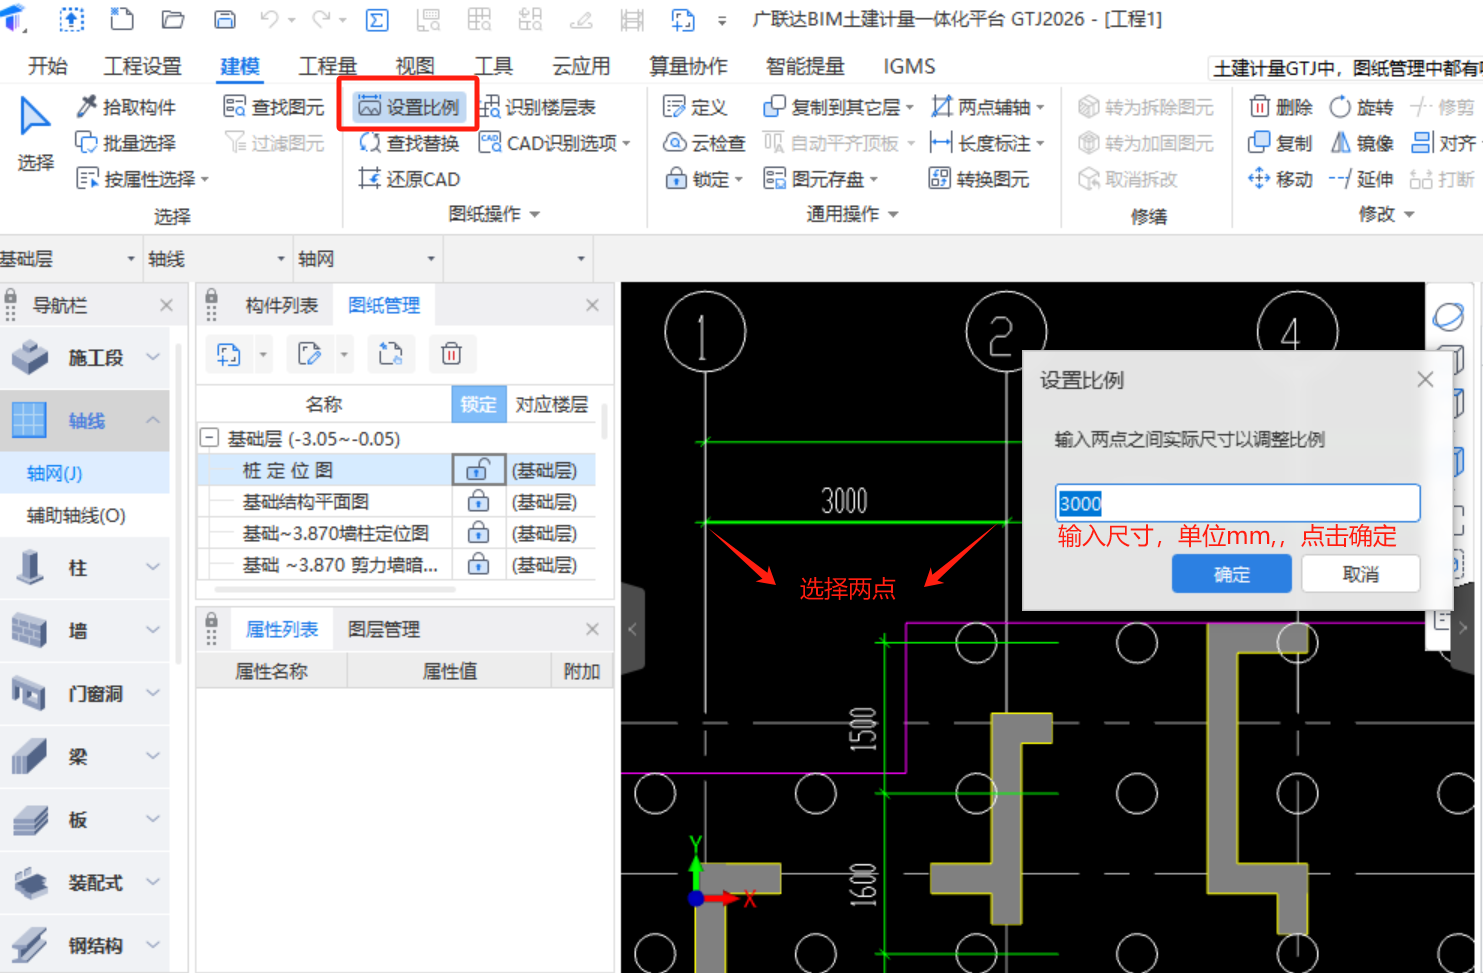Switch to the 视图 ribbon tab
Viewport: 1483px width, 973px height.
[415, 66]
